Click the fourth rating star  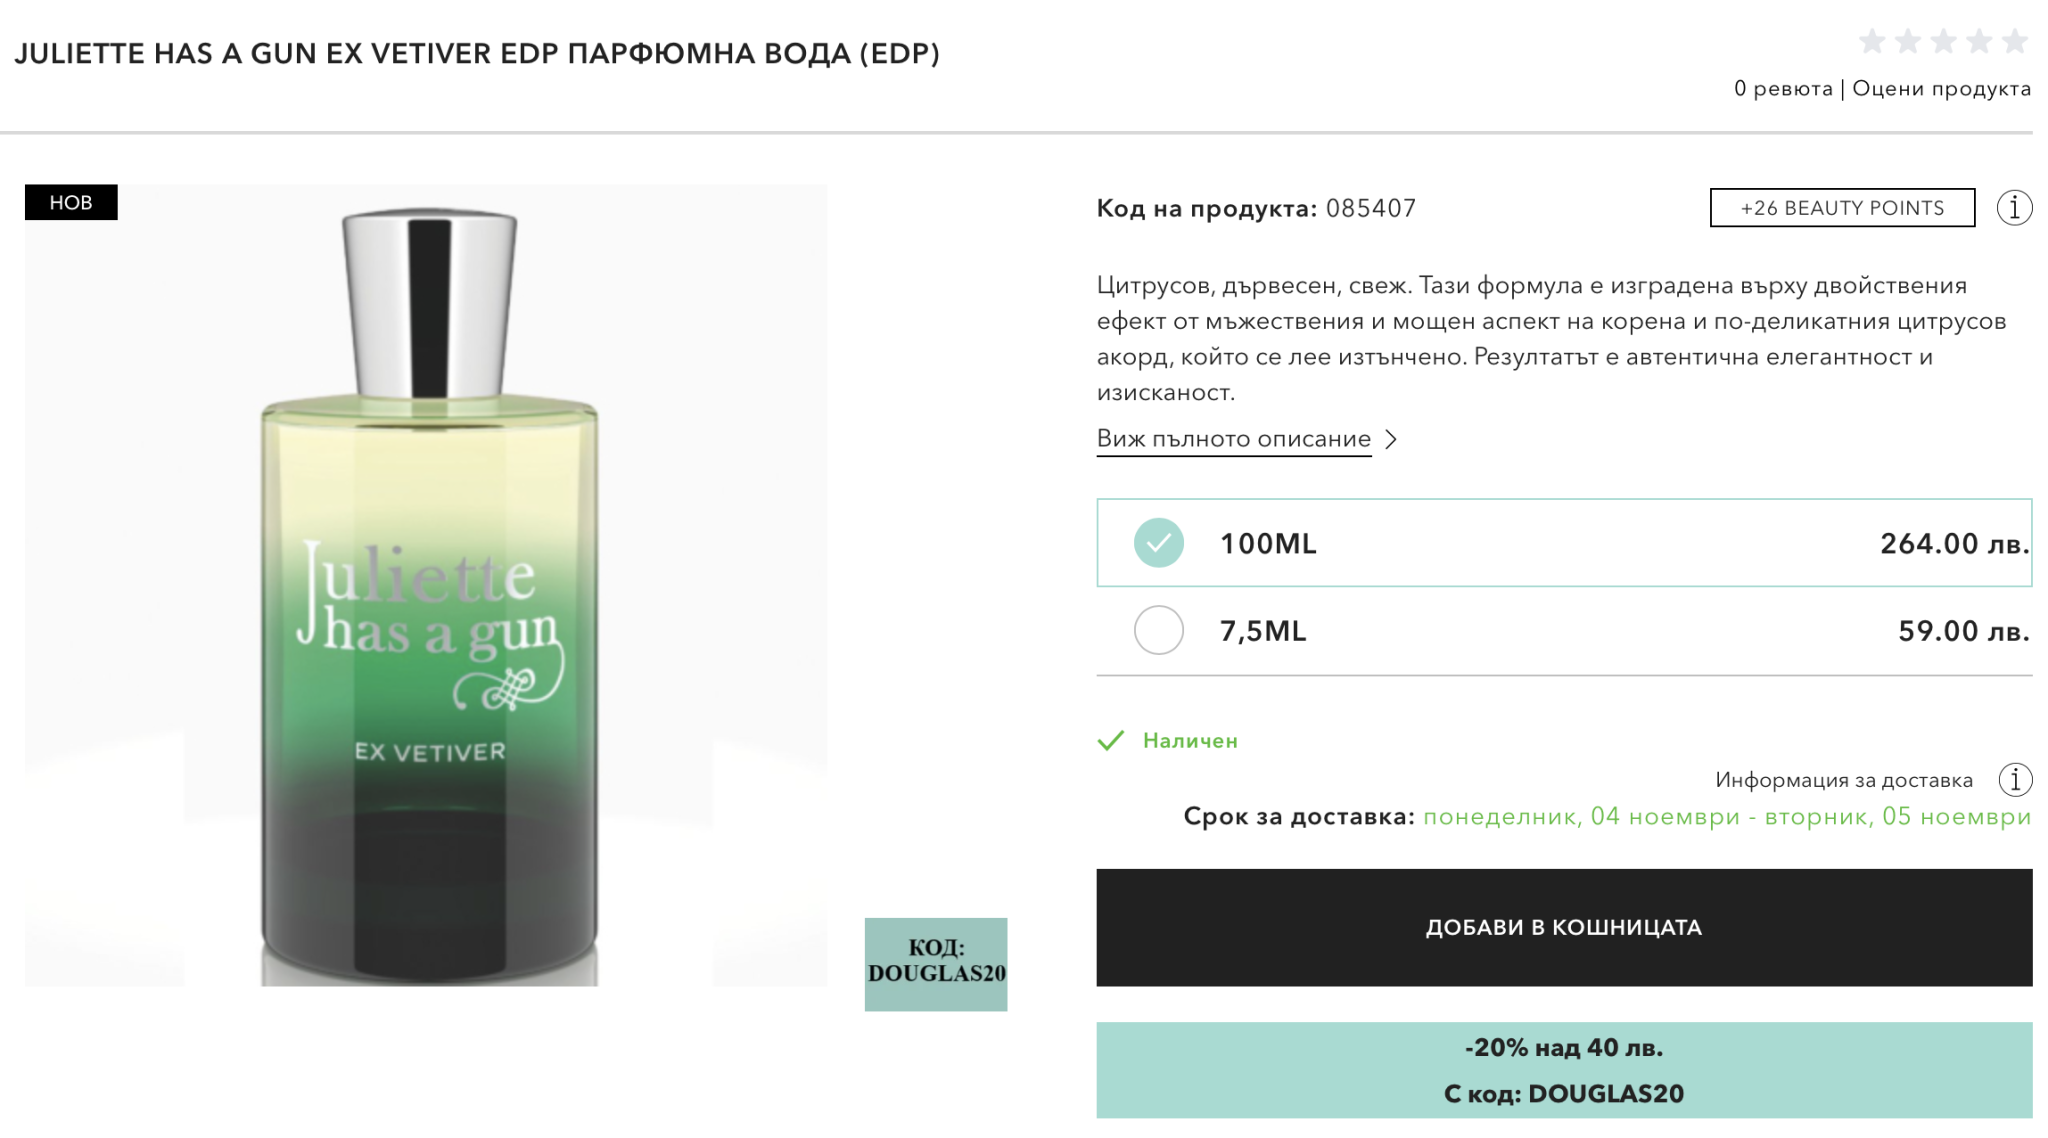[x=1979, y=42]
